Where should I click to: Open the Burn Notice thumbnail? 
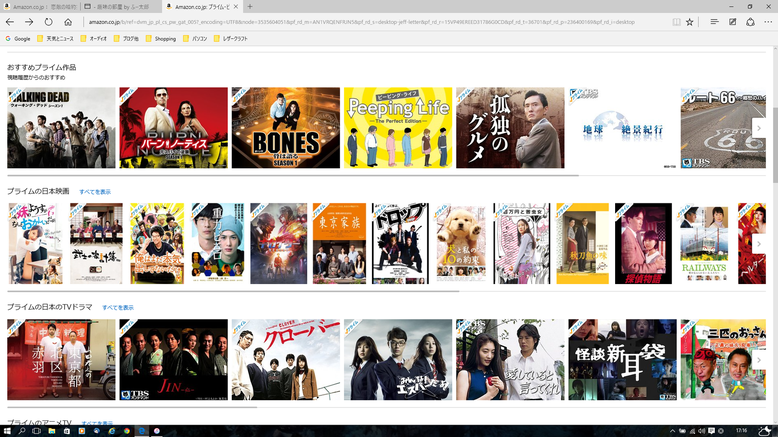(x=174, y=128)
